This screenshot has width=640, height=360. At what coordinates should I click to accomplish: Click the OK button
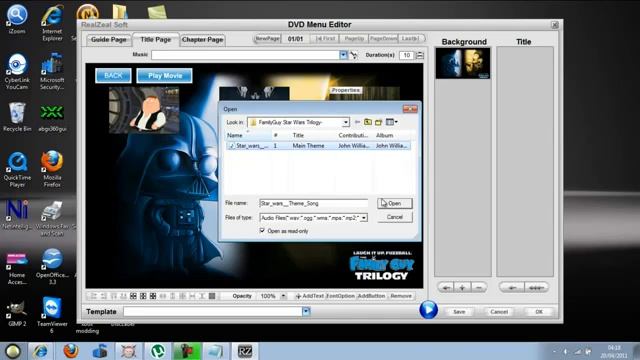tap(539, 311)
